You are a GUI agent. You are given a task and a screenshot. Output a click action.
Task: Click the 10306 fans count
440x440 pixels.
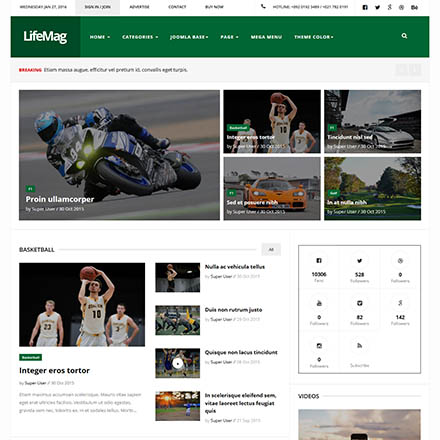coord(319,274)
